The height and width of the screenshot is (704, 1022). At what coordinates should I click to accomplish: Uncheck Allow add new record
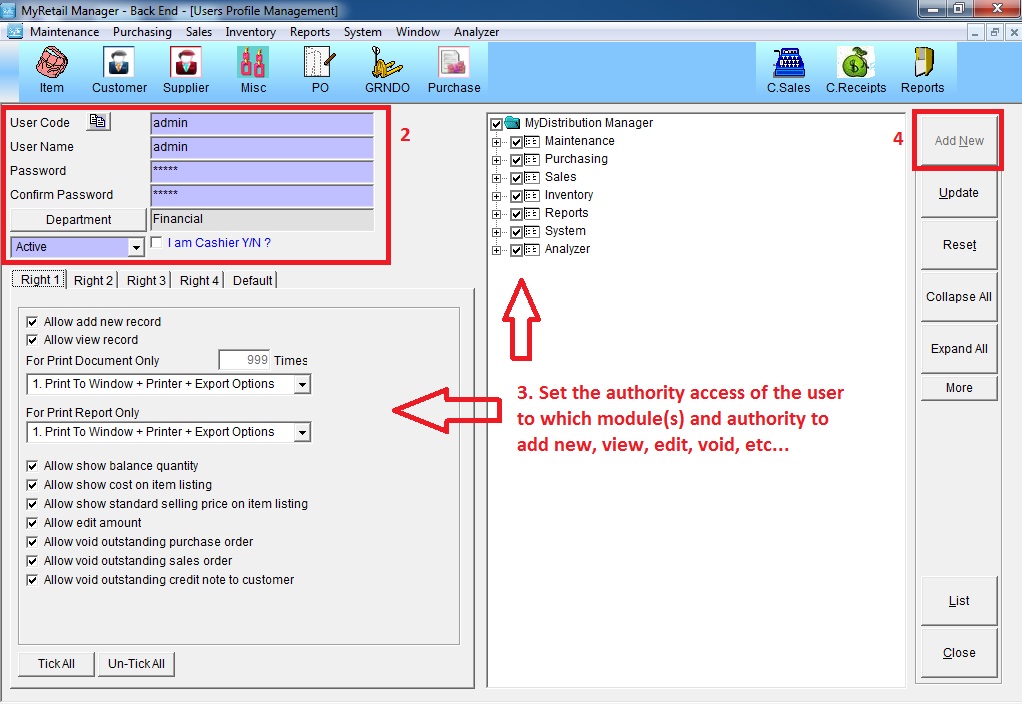click(33, 322)
